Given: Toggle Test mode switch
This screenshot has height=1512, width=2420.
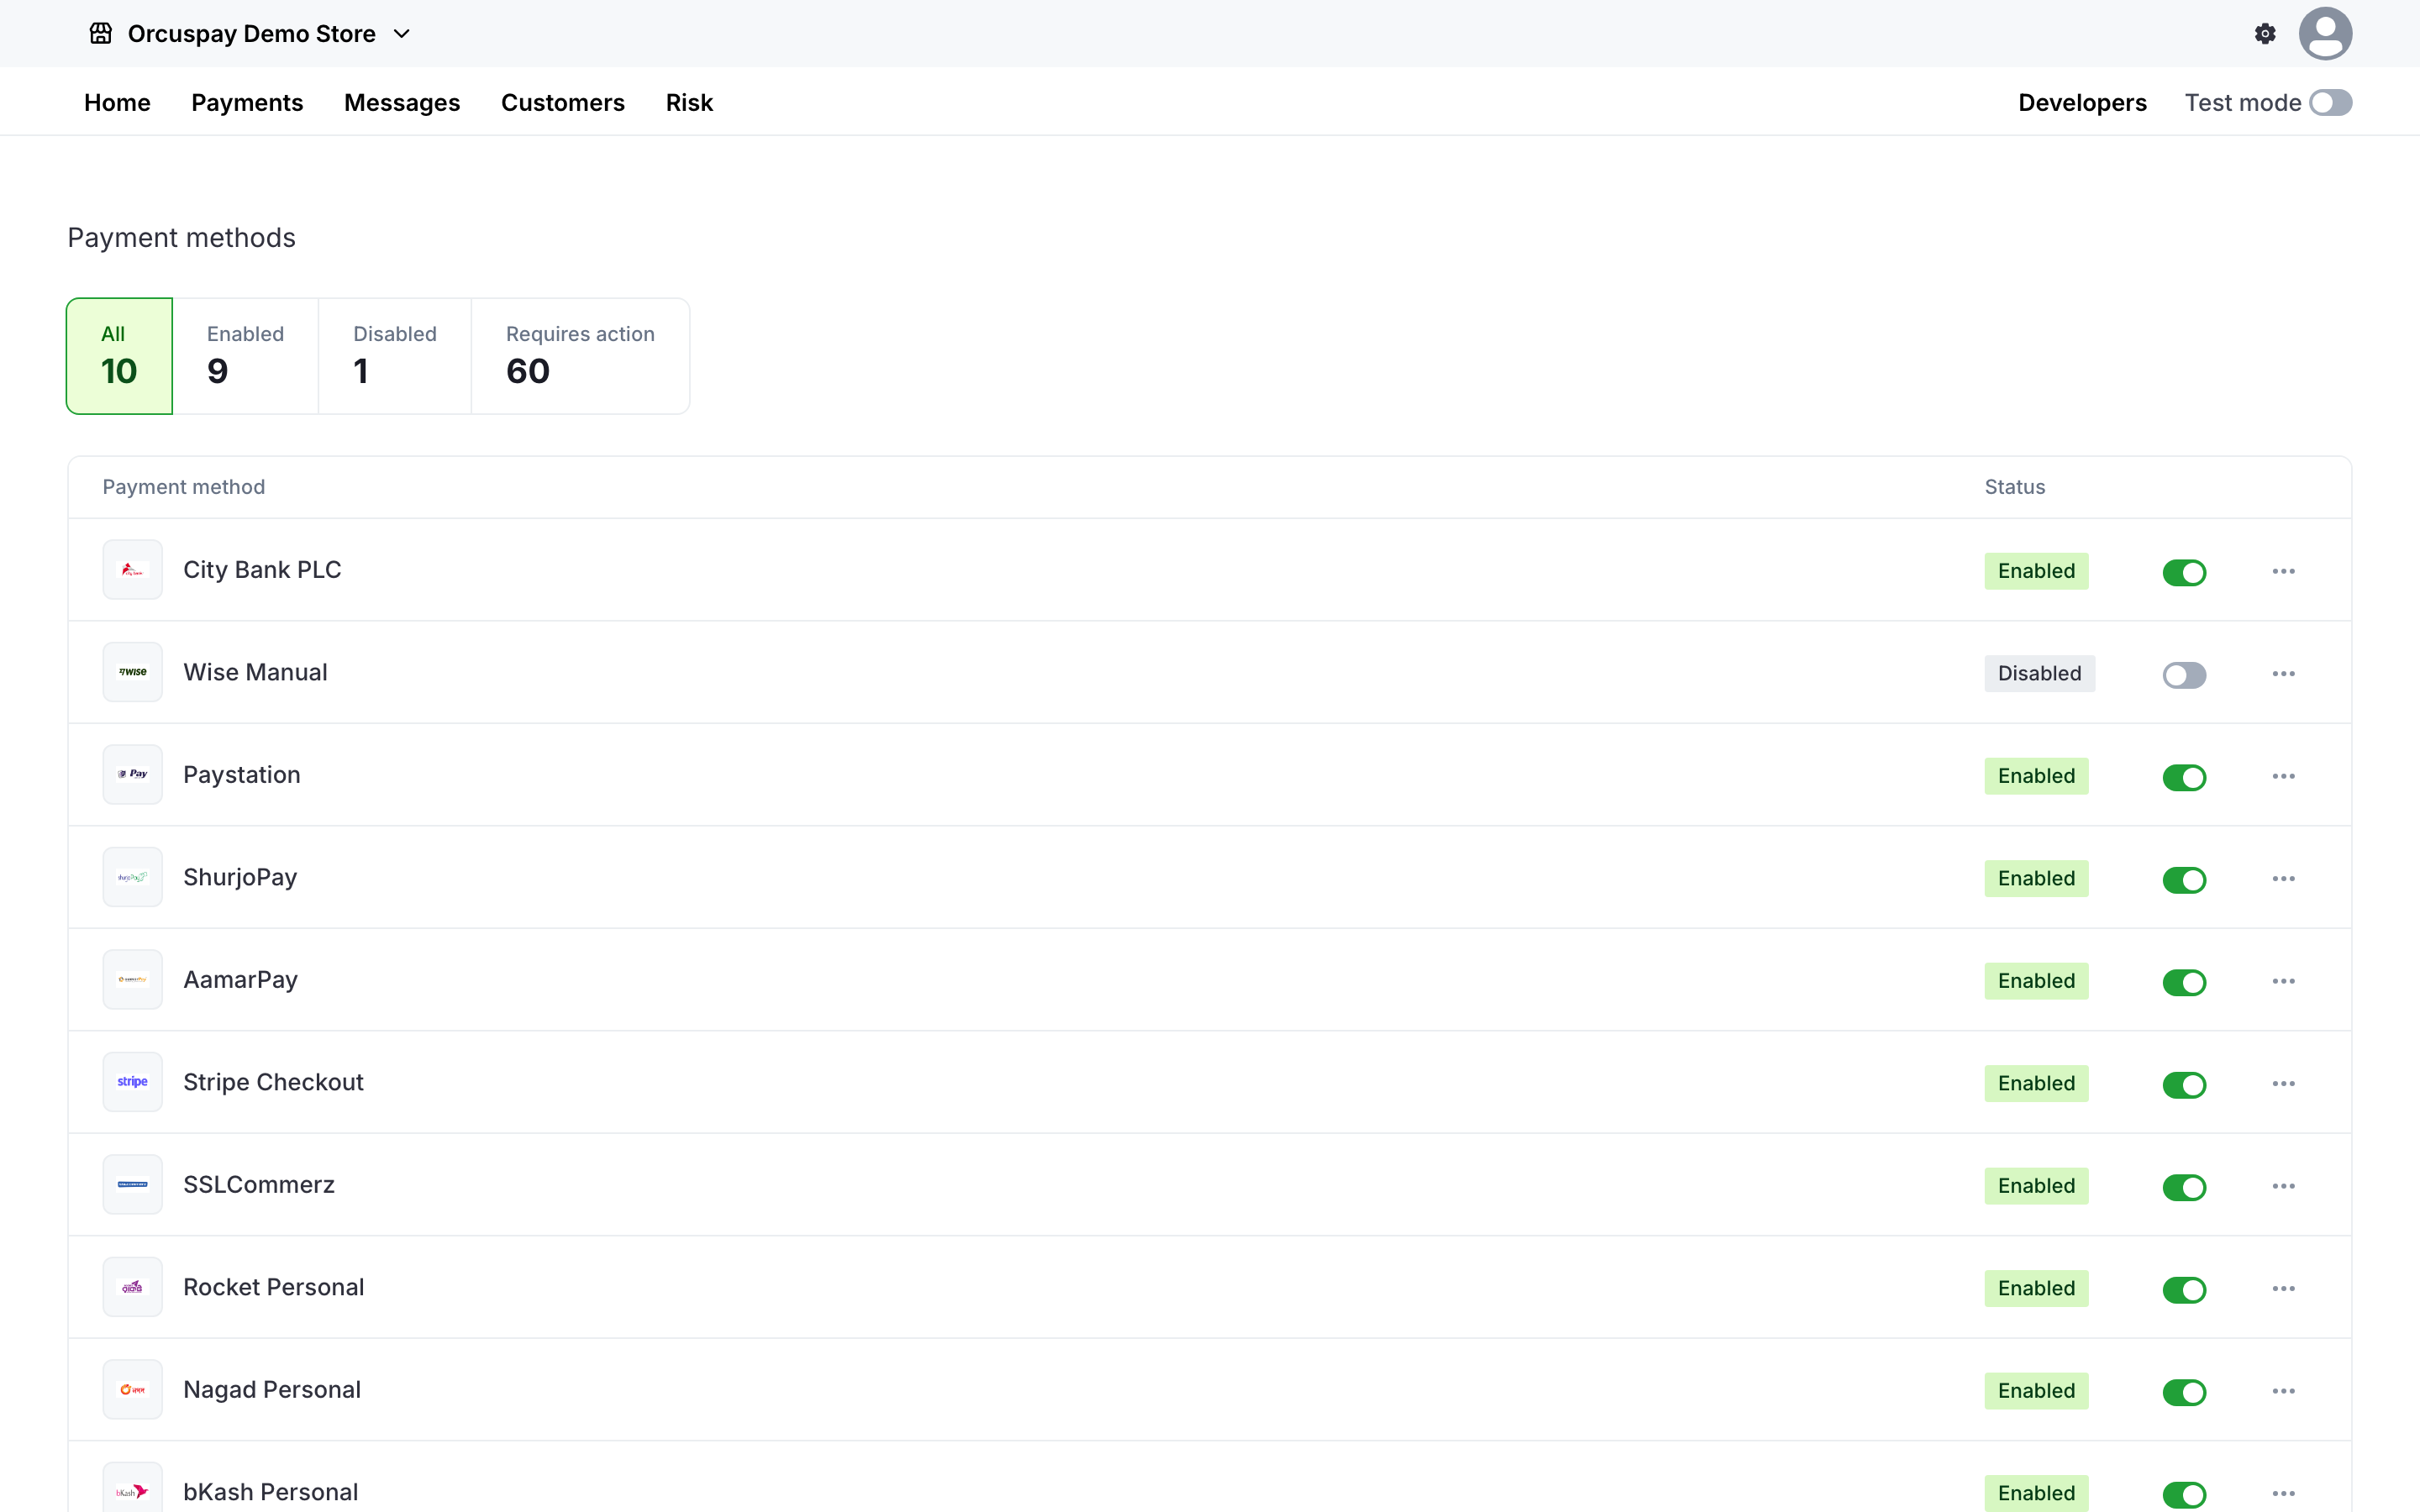Looking at the screenshot, I should click(x=2330, y=103).
